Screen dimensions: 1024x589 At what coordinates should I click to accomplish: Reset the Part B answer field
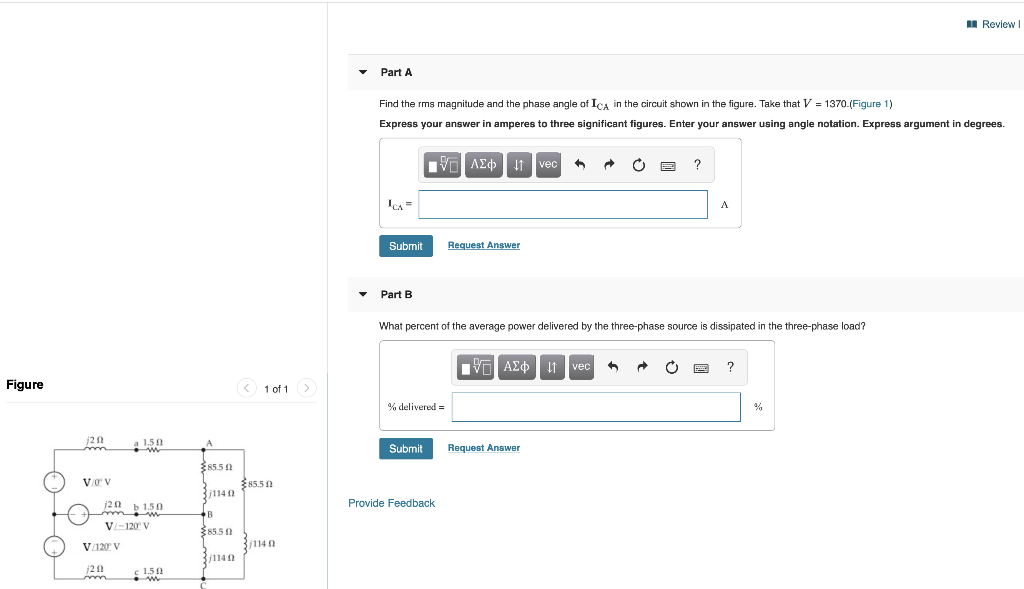click(x=672, y=368)
